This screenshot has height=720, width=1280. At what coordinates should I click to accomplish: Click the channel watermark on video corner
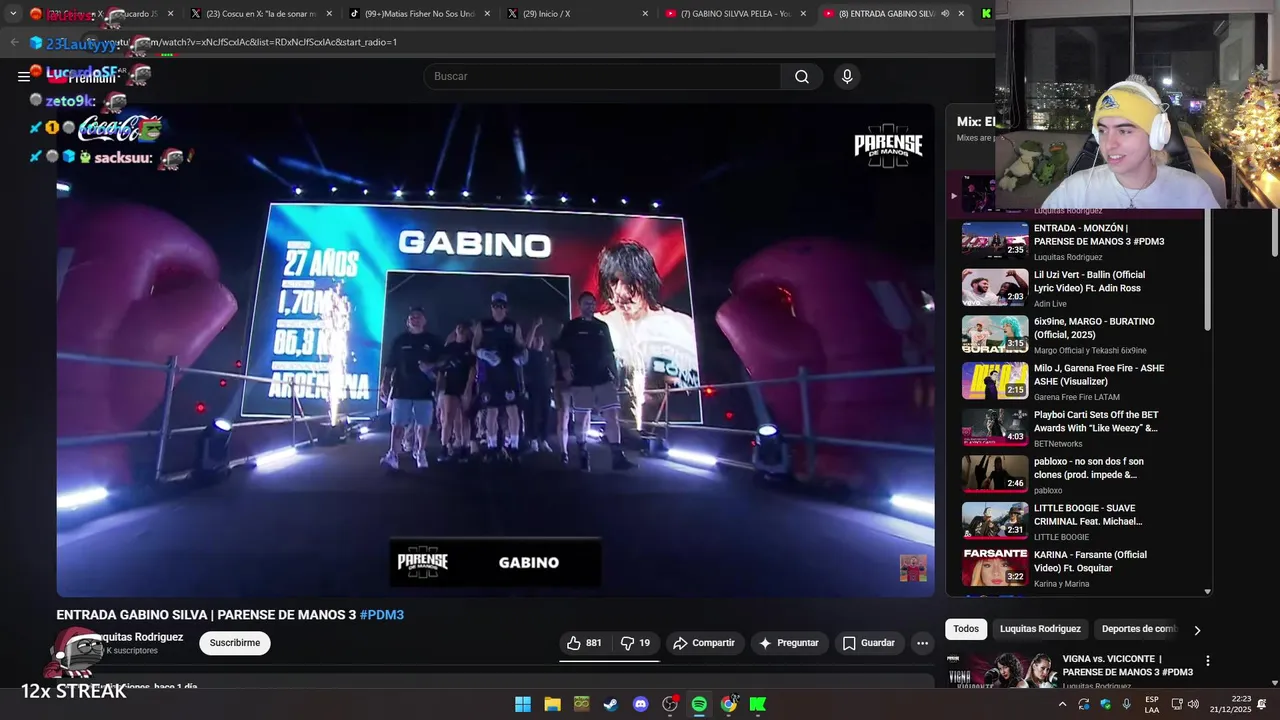pos(913,568)
